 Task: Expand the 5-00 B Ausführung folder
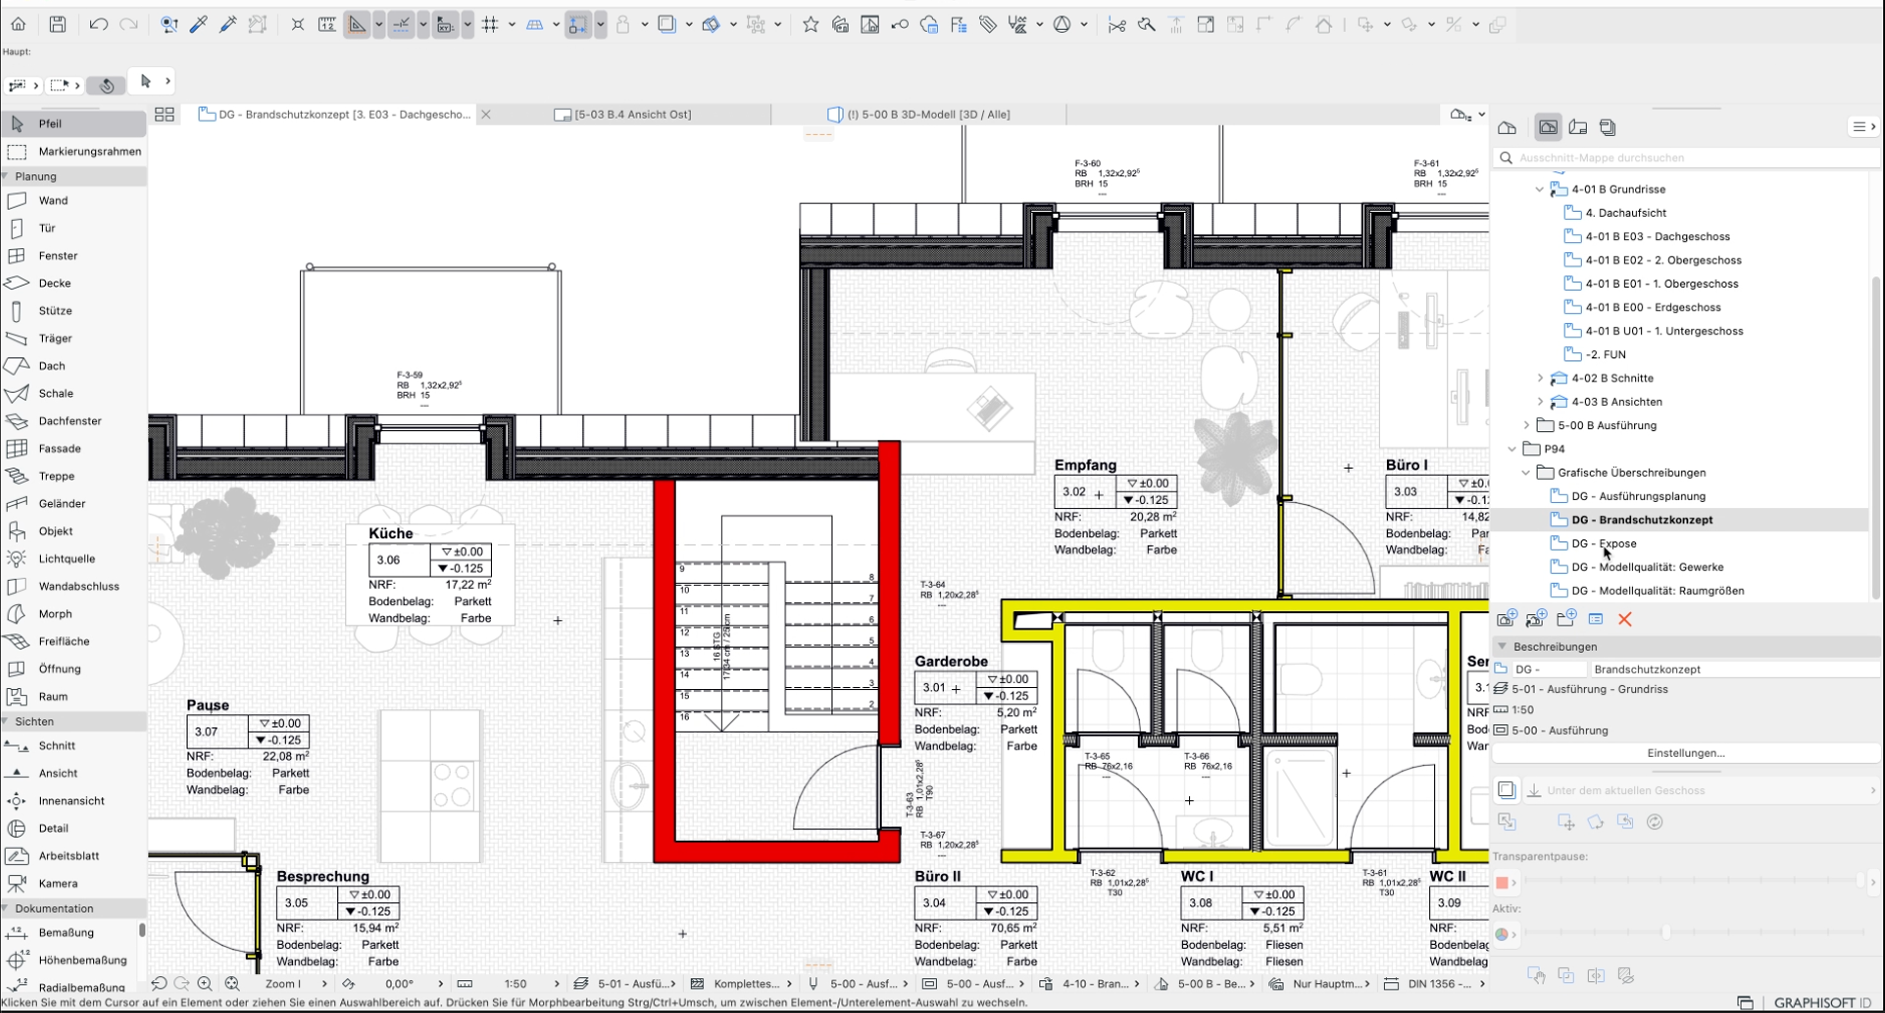click(1526, 425)
